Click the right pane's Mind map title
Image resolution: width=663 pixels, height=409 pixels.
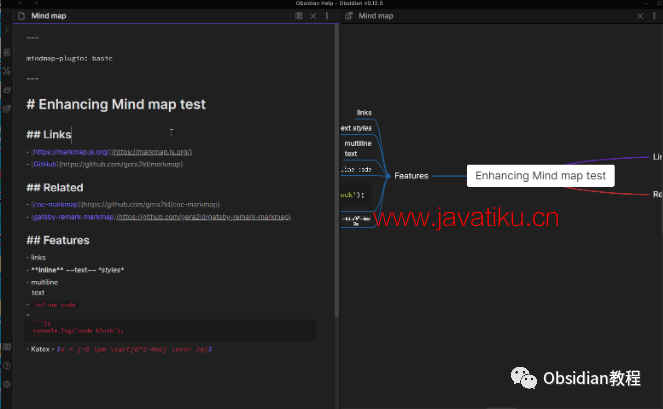pyautogui.click(x=376, y=16)
